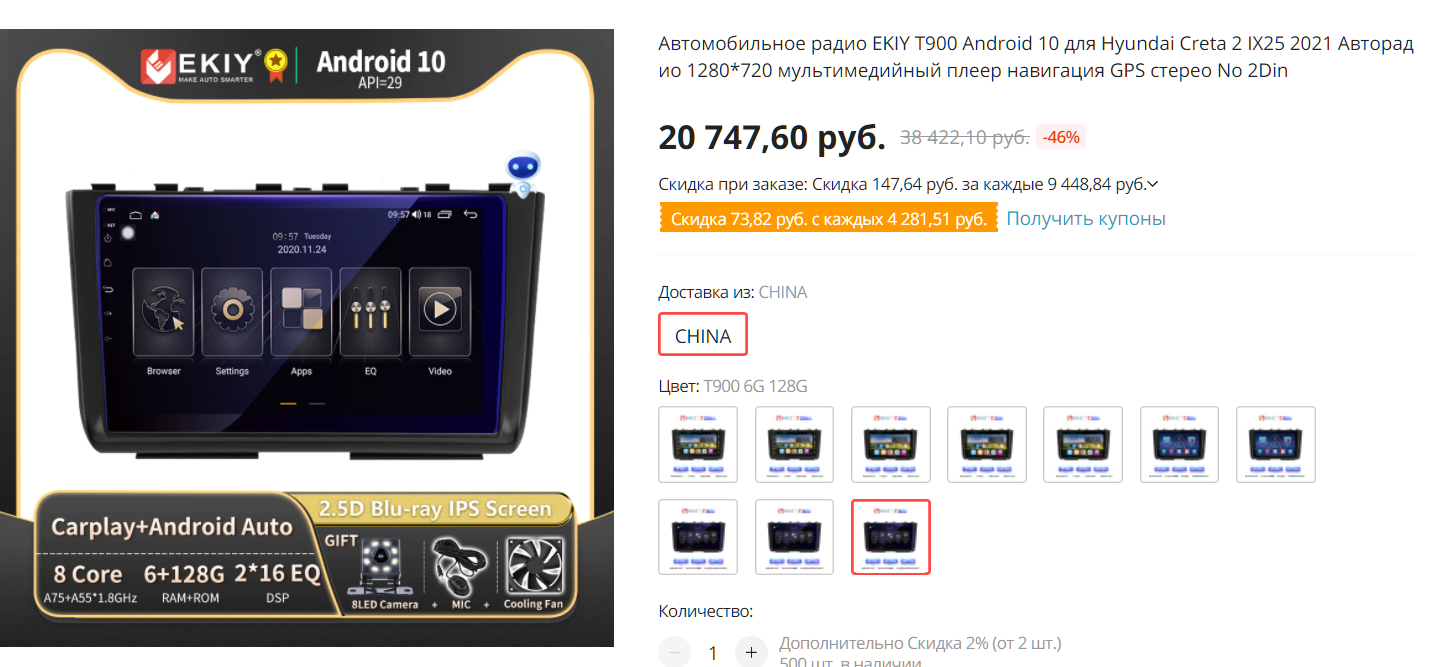Click the 8LED Camera gift icon

point(384,566)
